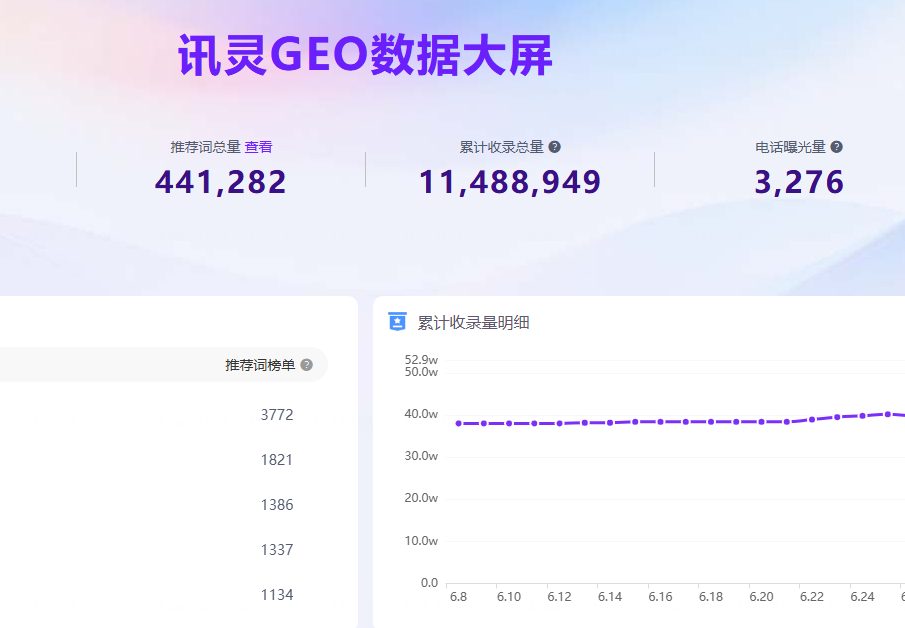The height and width of the screenshot is (628, 905).
Task: Click the 6.8 data point on chart
Action: pos(459,423)
